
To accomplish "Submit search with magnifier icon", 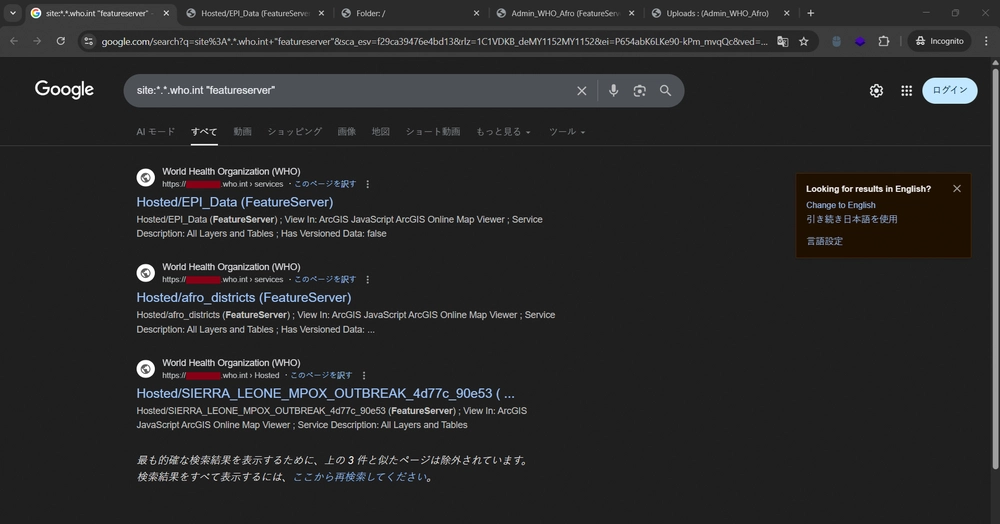I will click(x=665, y=91).
